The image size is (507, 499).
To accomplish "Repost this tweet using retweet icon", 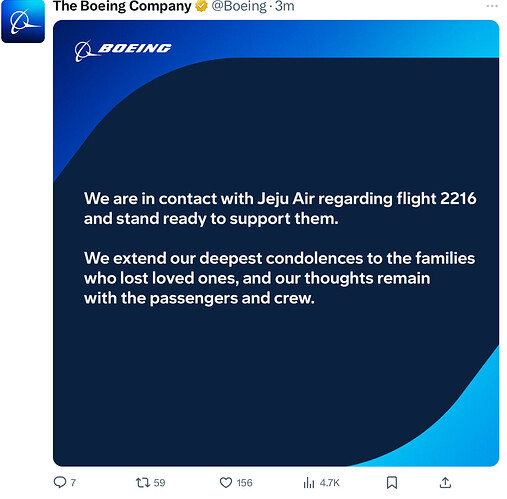I will pos(143,482).
